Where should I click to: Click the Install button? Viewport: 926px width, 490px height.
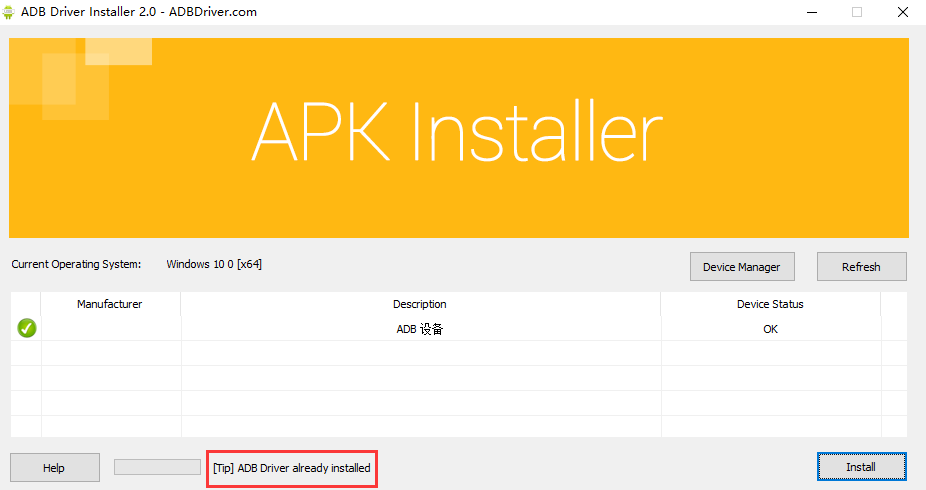tap(861, 467)
